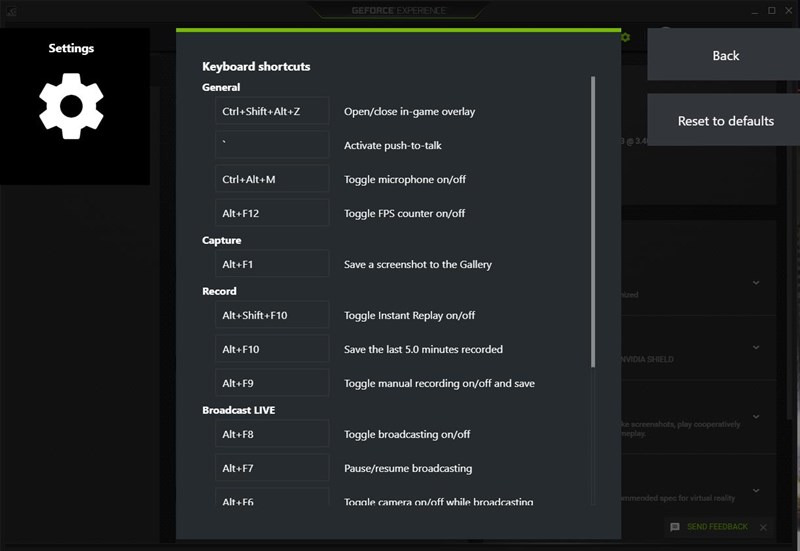Click the 'General' section heading
The width and height of the screenshot is (800, 551).
coord(221,87)
